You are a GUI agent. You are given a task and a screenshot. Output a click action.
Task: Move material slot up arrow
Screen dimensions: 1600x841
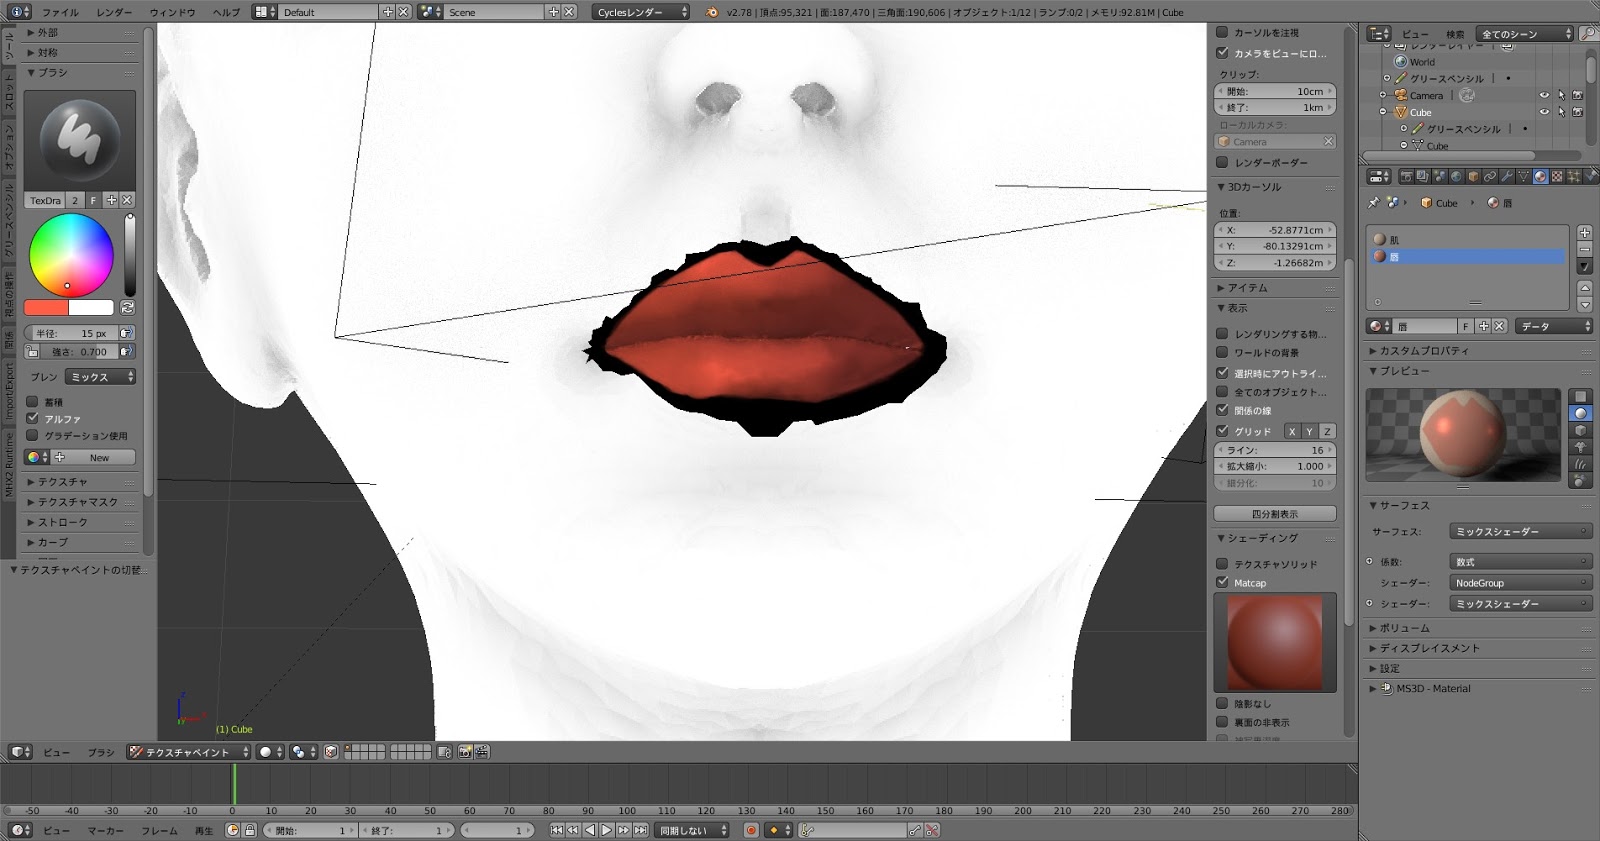pos(1584,289)
